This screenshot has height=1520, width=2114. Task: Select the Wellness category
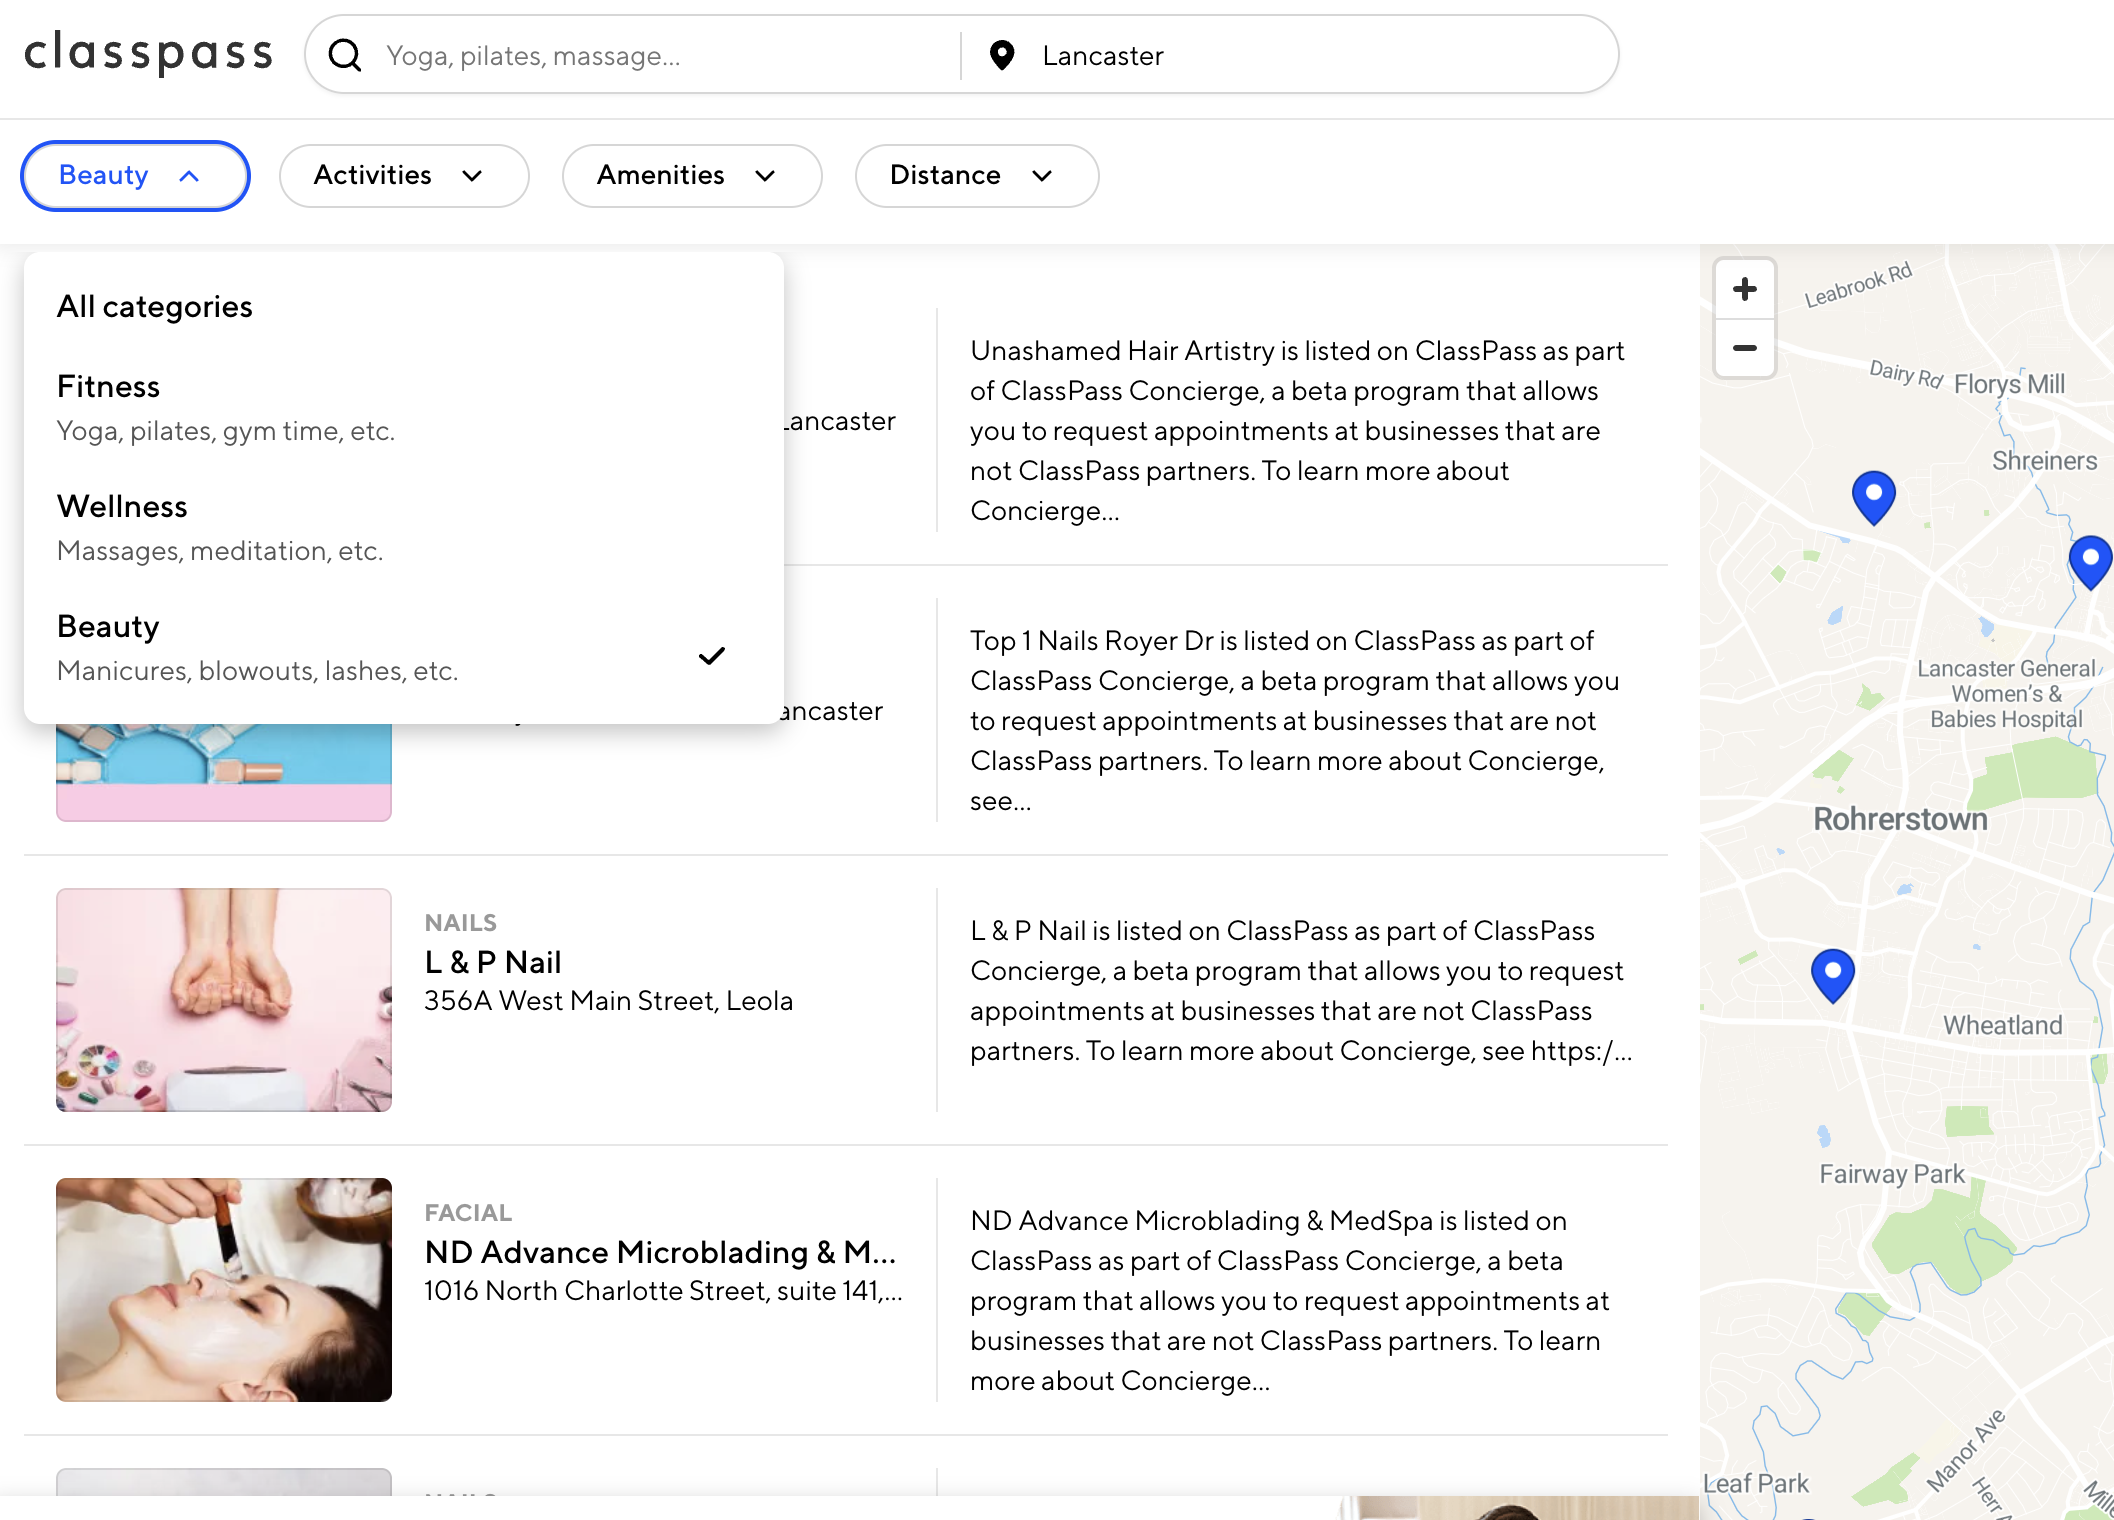[404, 528]
